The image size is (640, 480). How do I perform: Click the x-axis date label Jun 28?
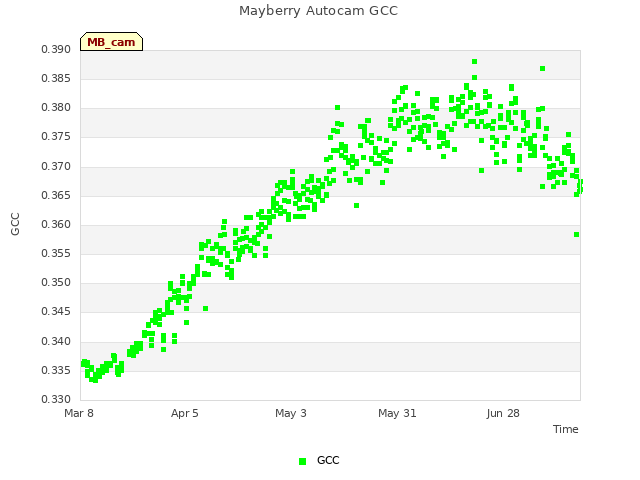click(503, 413)
